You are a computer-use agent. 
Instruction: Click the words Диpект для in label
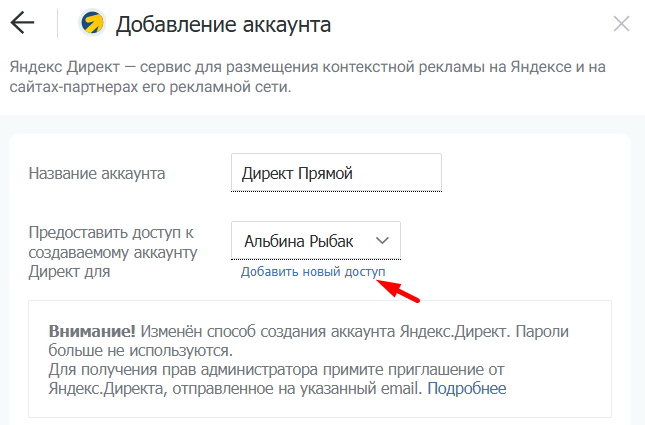pyautogui.click(x=69, y=270)
